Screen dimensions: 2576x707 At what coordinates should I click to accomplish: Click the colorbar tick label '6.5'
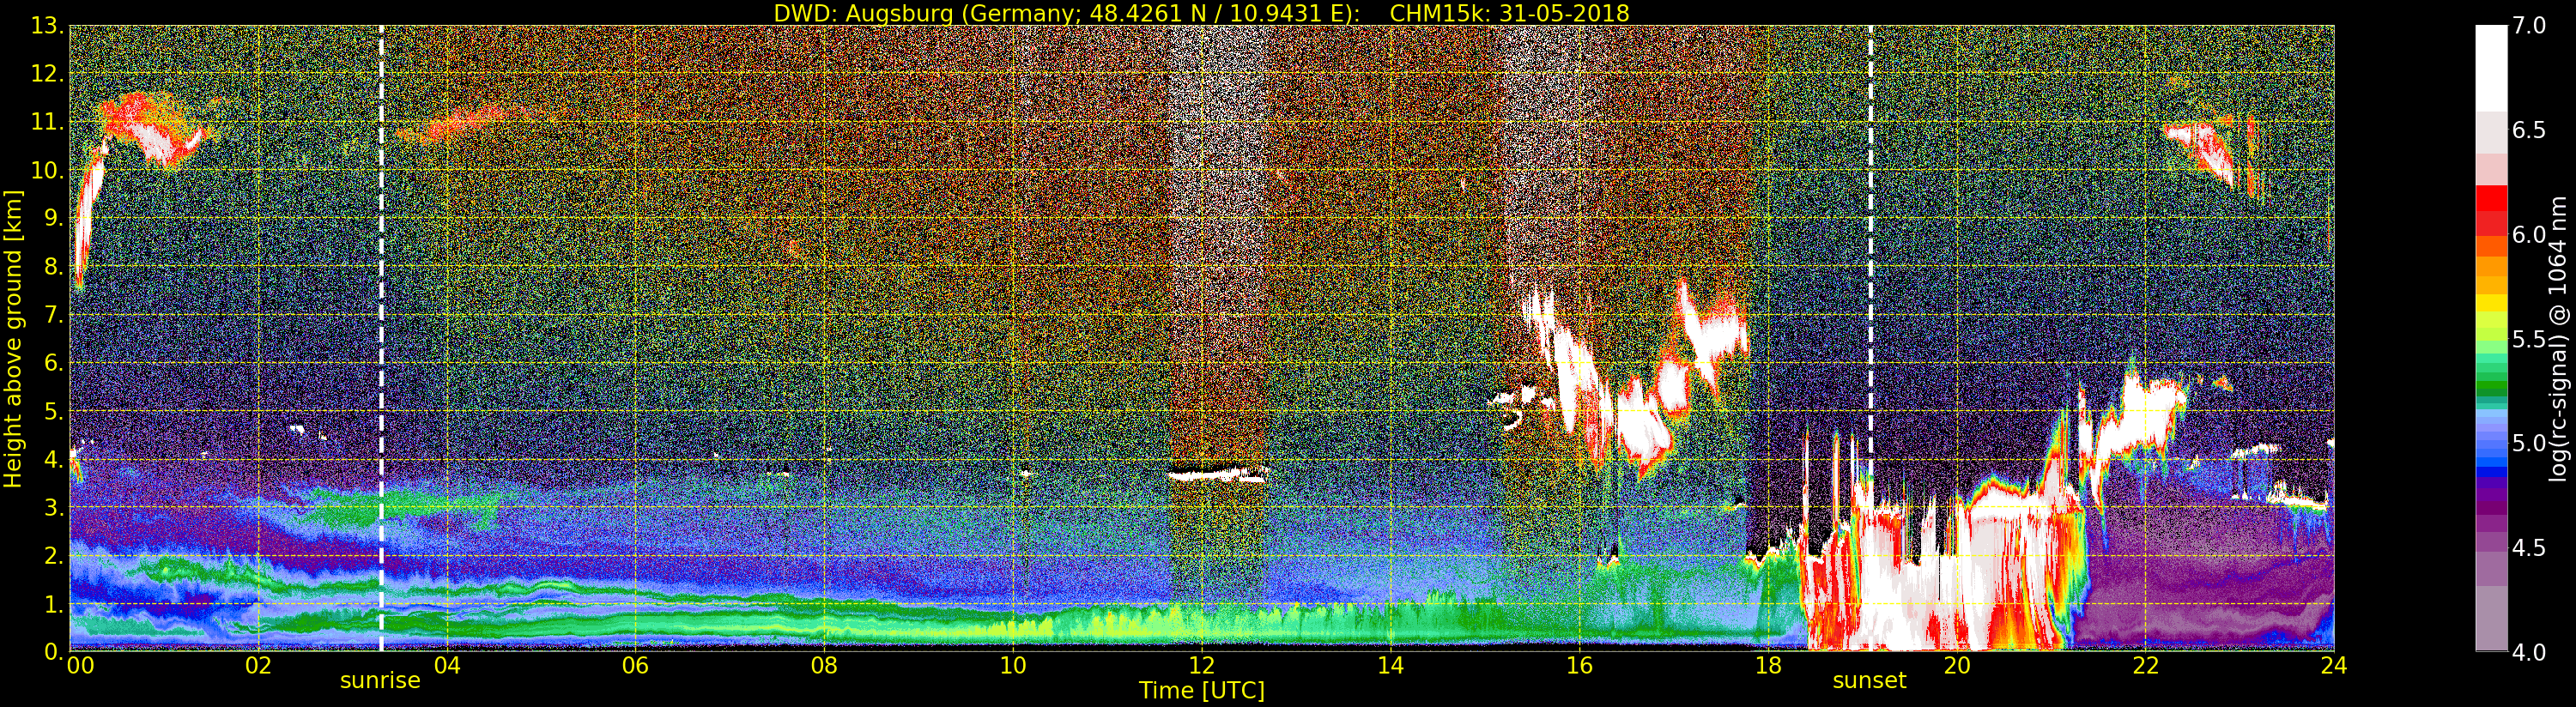coord(2528,130)
